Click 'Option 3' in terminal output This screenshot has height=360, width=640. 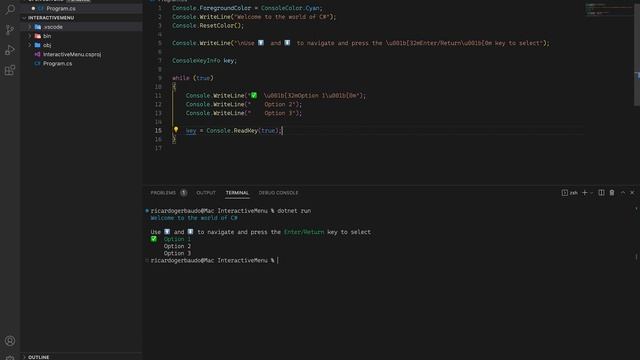177,253
